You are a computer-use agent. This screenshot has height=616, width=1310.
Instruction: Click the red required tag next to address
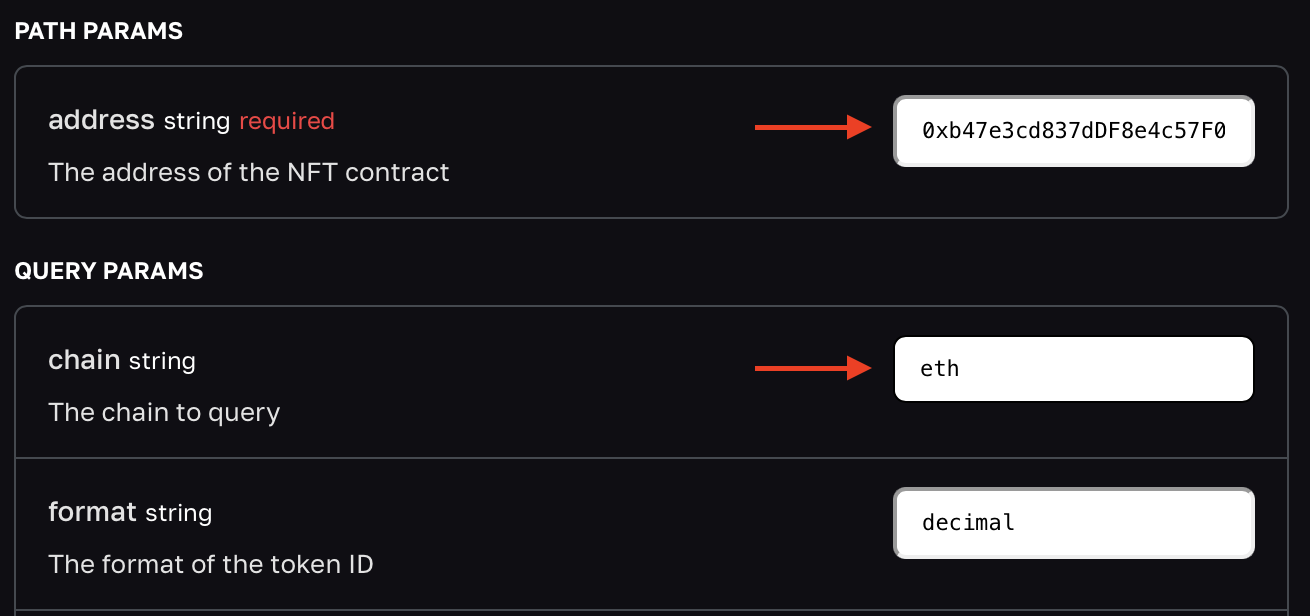pyautogui.click(x=286, y=120)
